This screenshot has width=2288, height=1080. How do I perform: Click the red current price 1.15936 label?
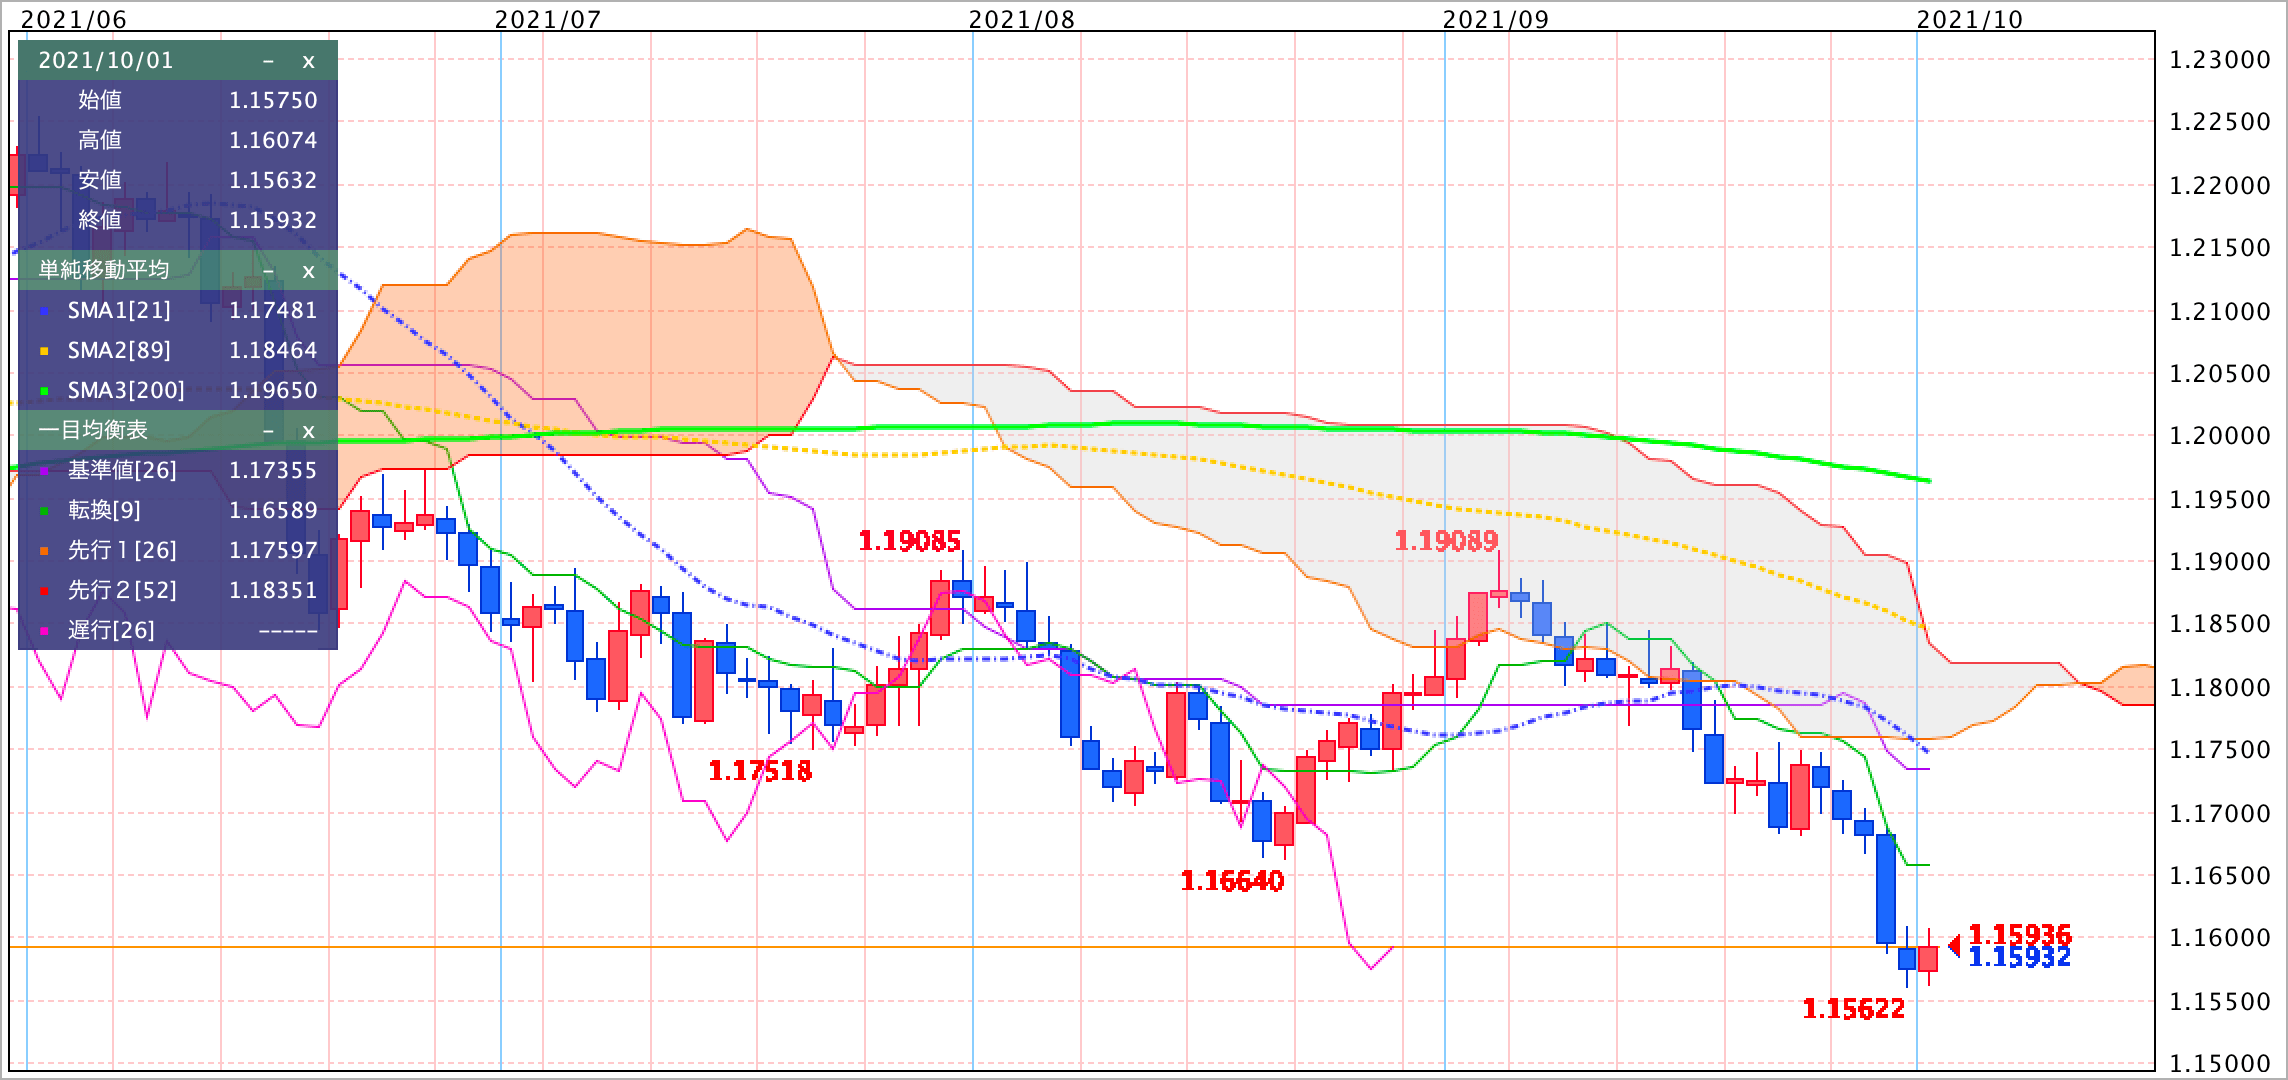[2020, 935]
